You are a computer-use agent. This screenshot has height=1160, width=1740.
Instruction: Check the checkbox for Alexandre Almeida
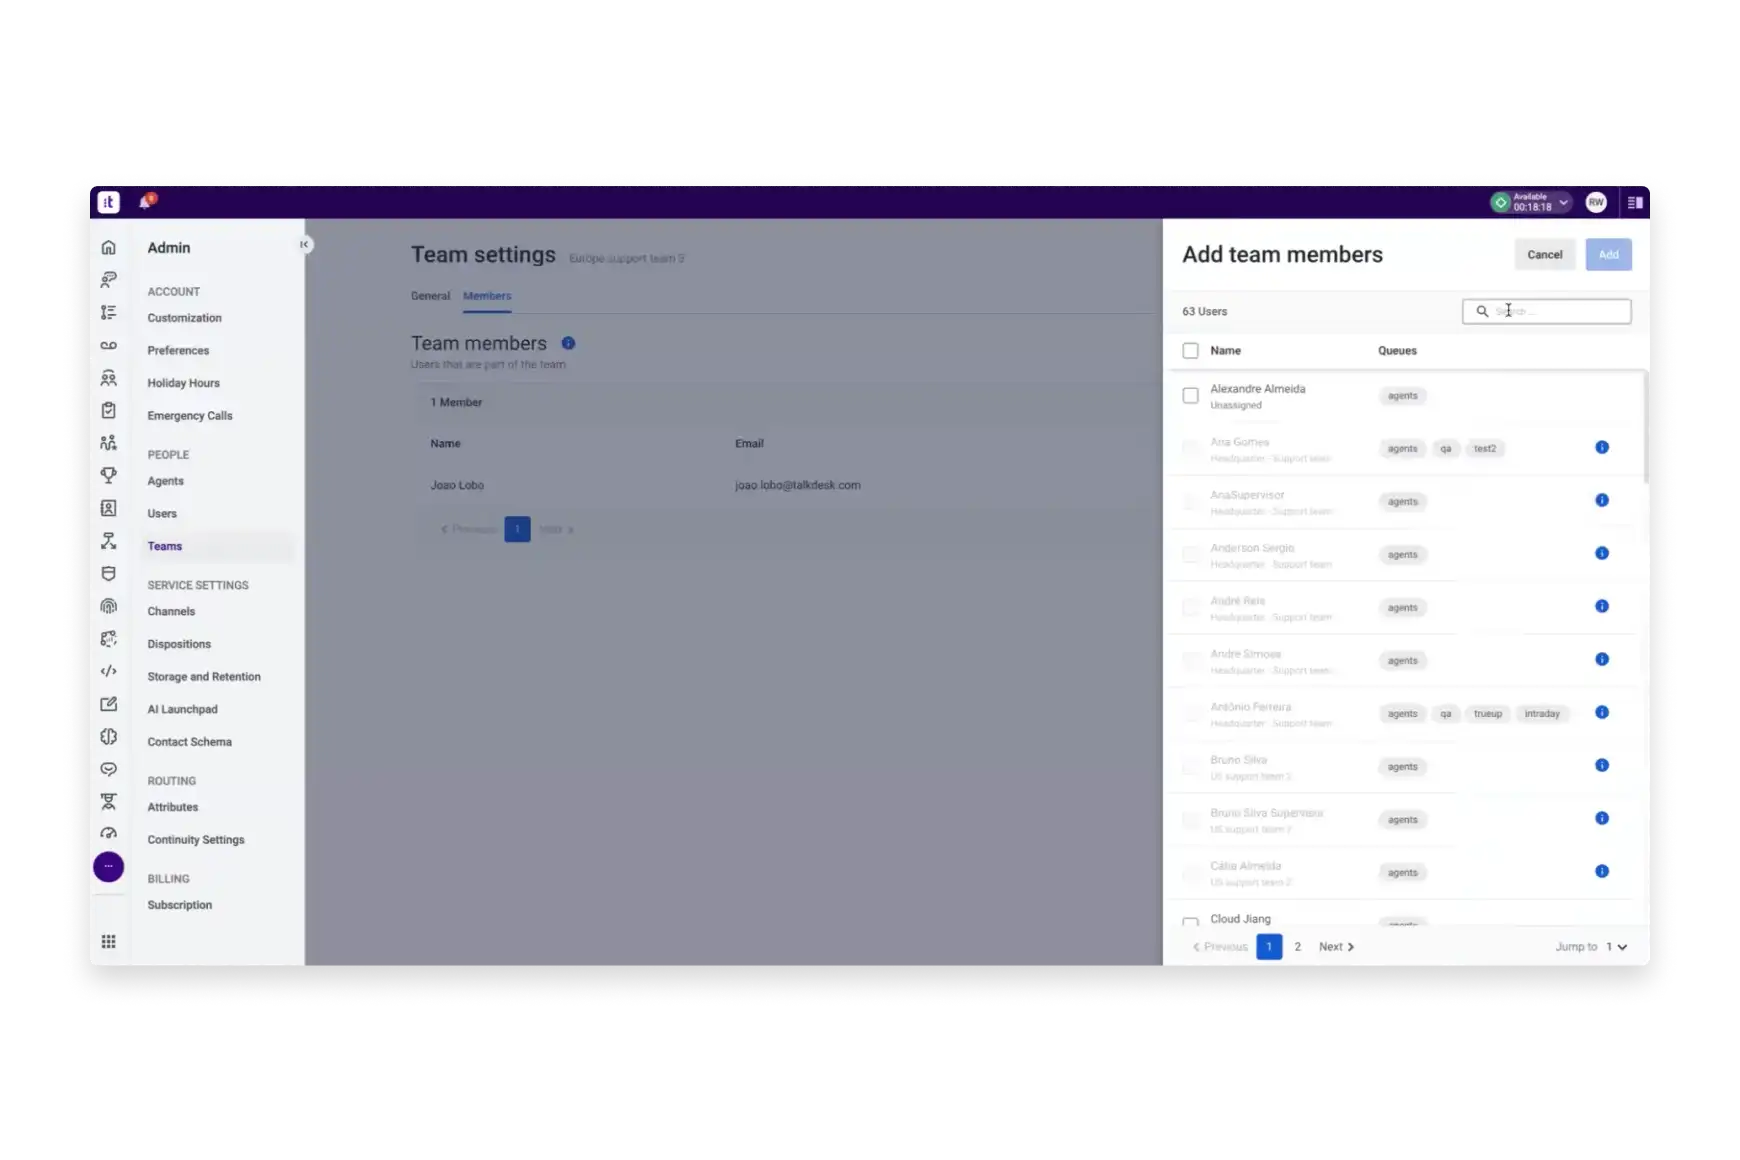click(x=1191, y=395)
